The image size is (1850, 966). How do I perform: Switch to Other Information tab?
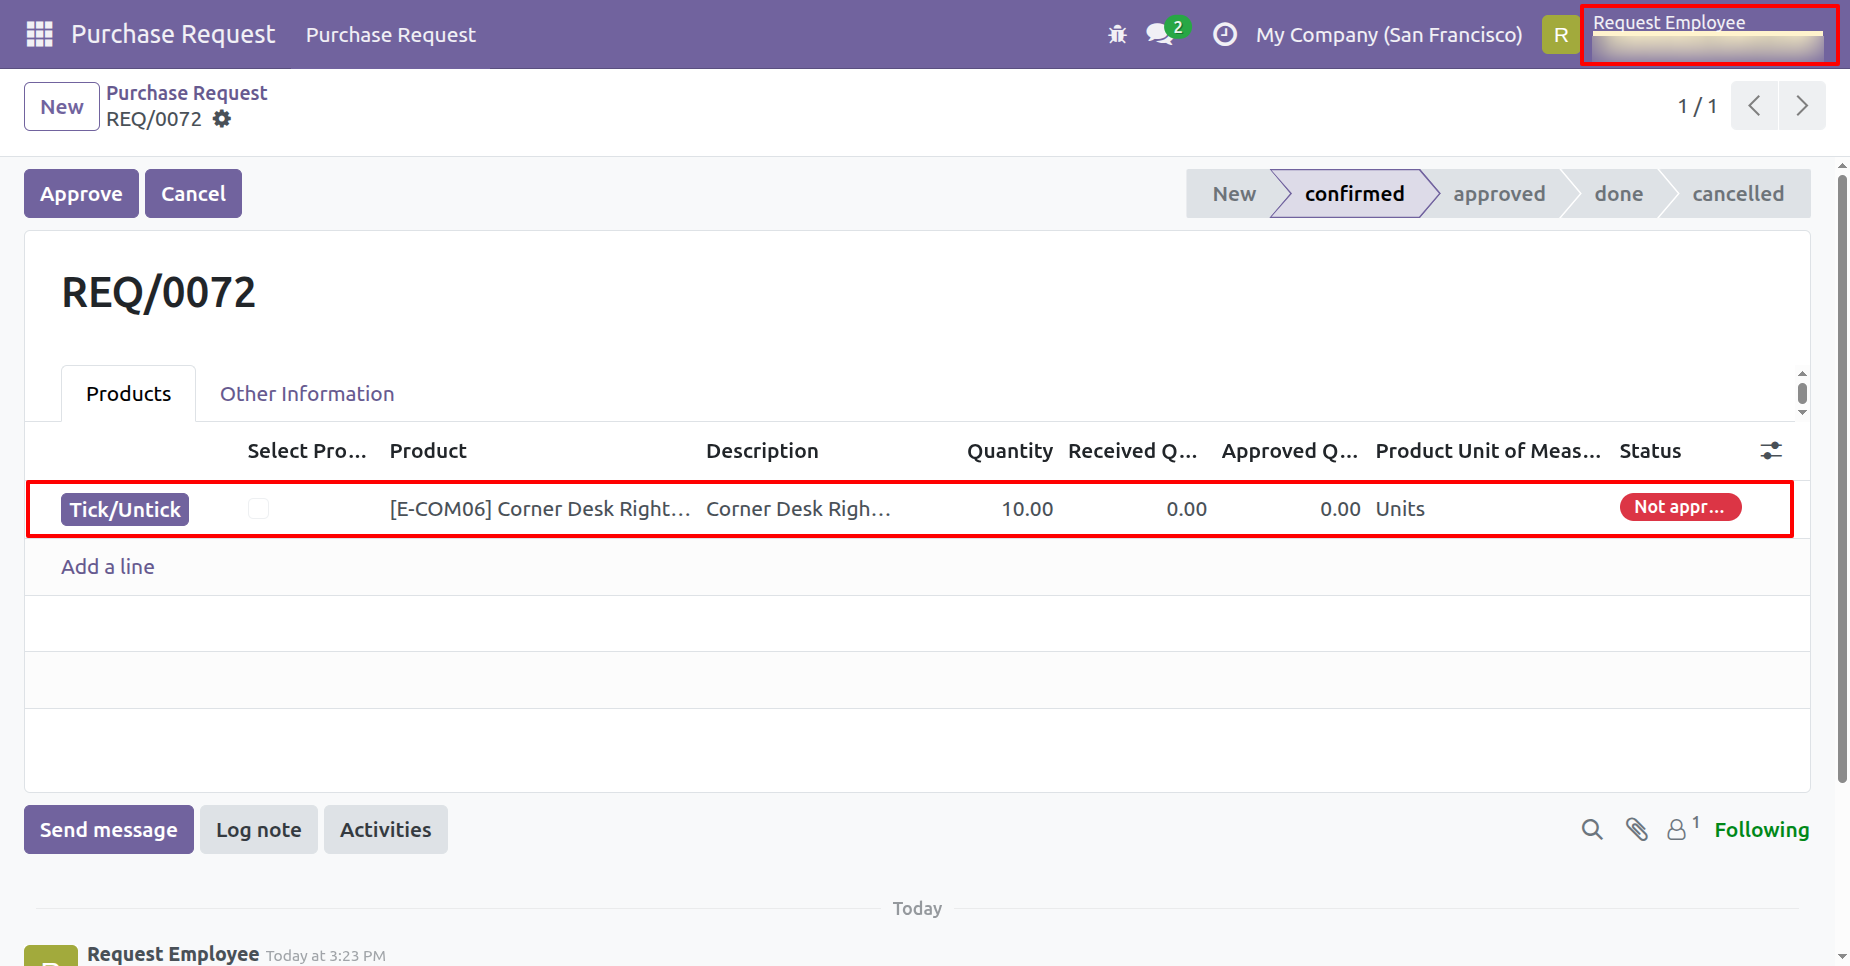[x=307, y=394]
